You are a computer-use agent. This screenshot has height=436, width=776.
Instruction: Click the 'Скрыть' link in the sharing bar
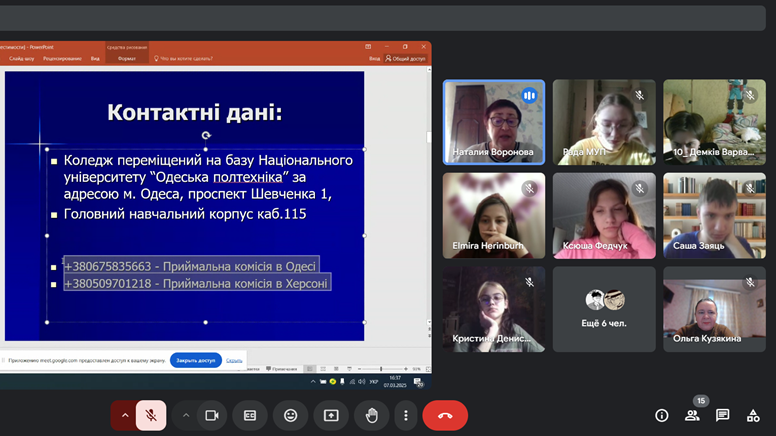(x=234, y=360)
